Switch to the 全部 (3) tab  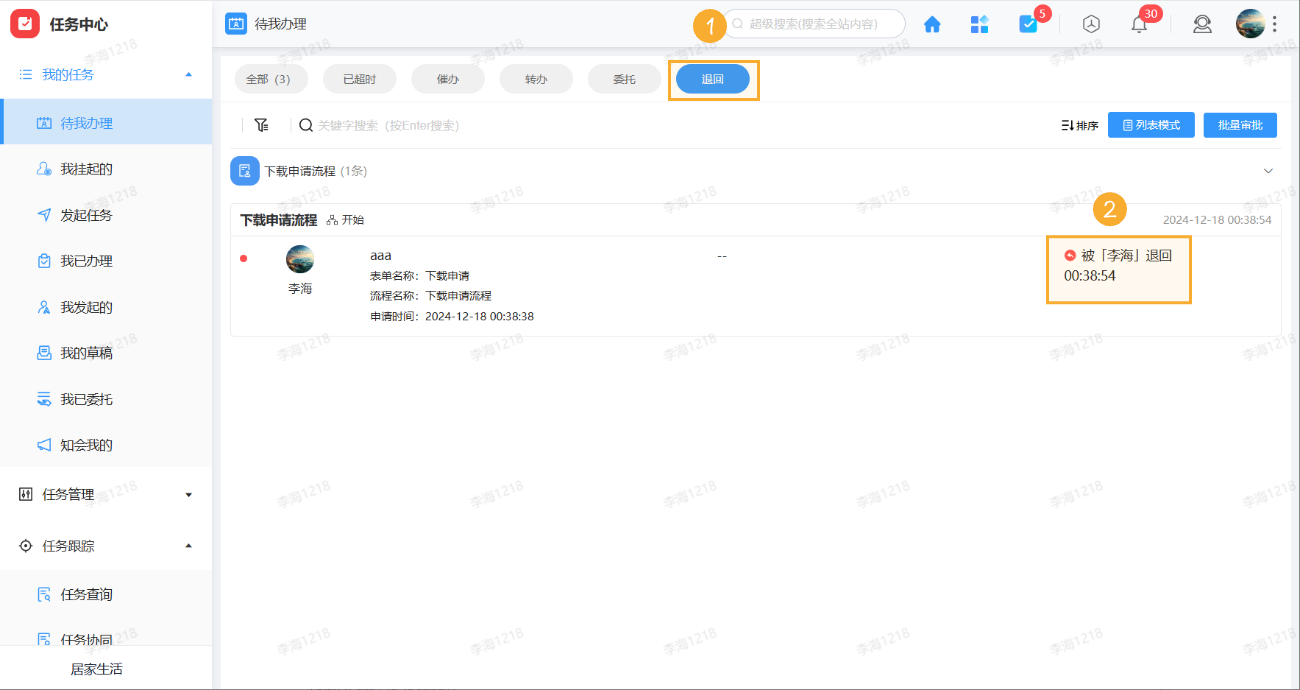pyautogui.click(x=270, y=78)
